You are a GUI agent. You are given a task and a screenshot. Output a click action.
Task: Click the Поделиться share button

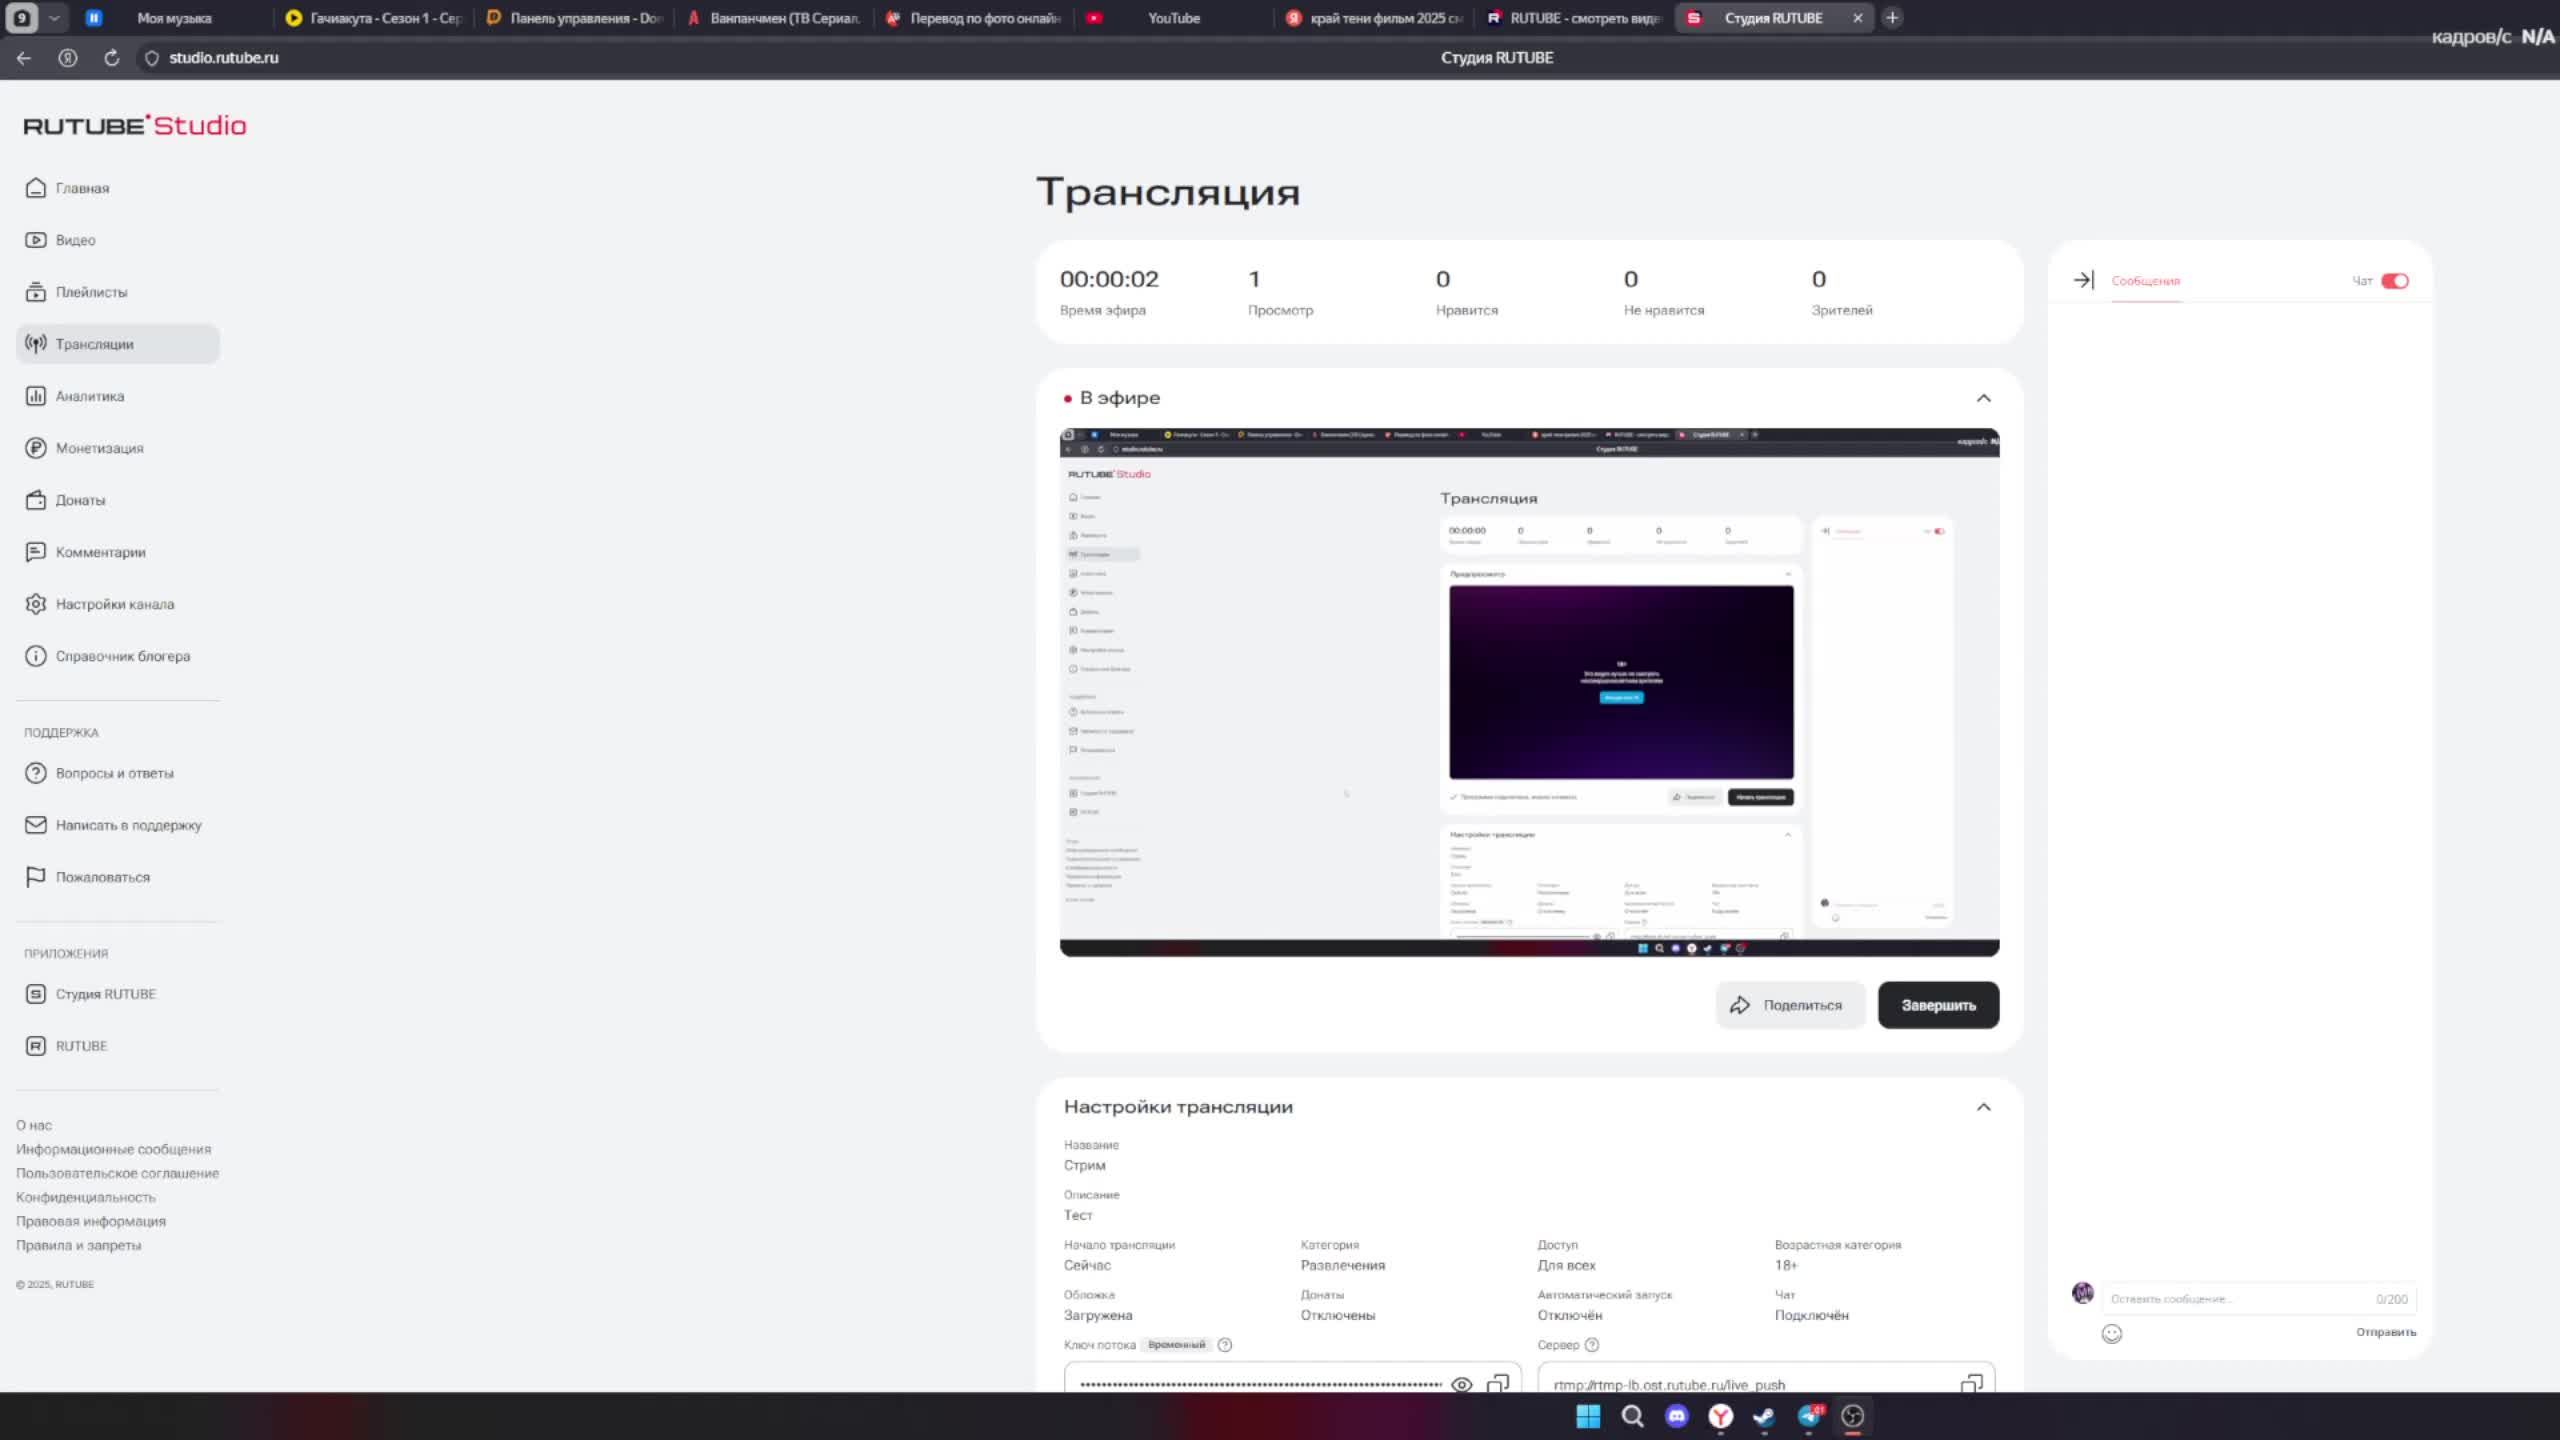click(x=1789, y=1005)
